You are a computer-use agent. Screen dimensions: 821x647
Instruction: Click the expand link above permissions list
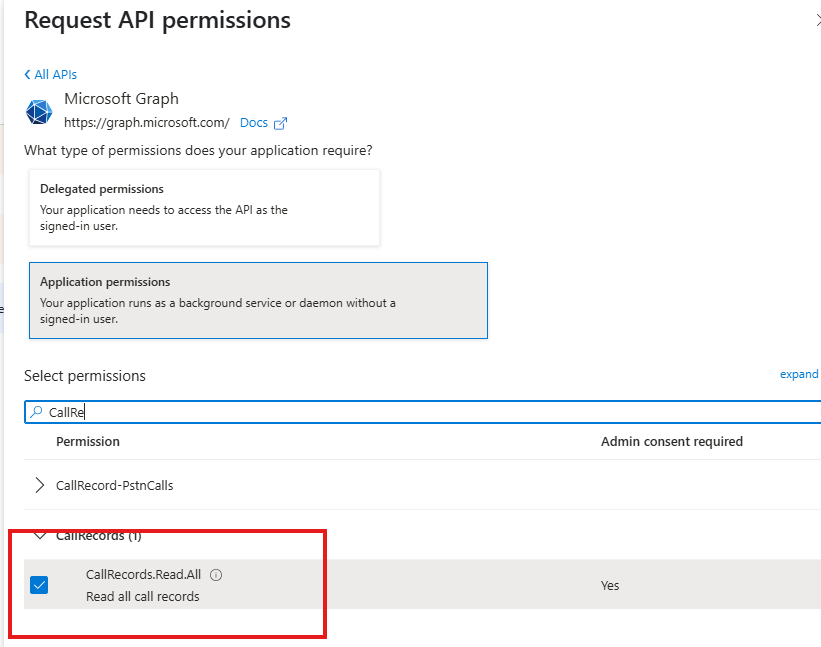pyautogui.click(x=798, y=373)
